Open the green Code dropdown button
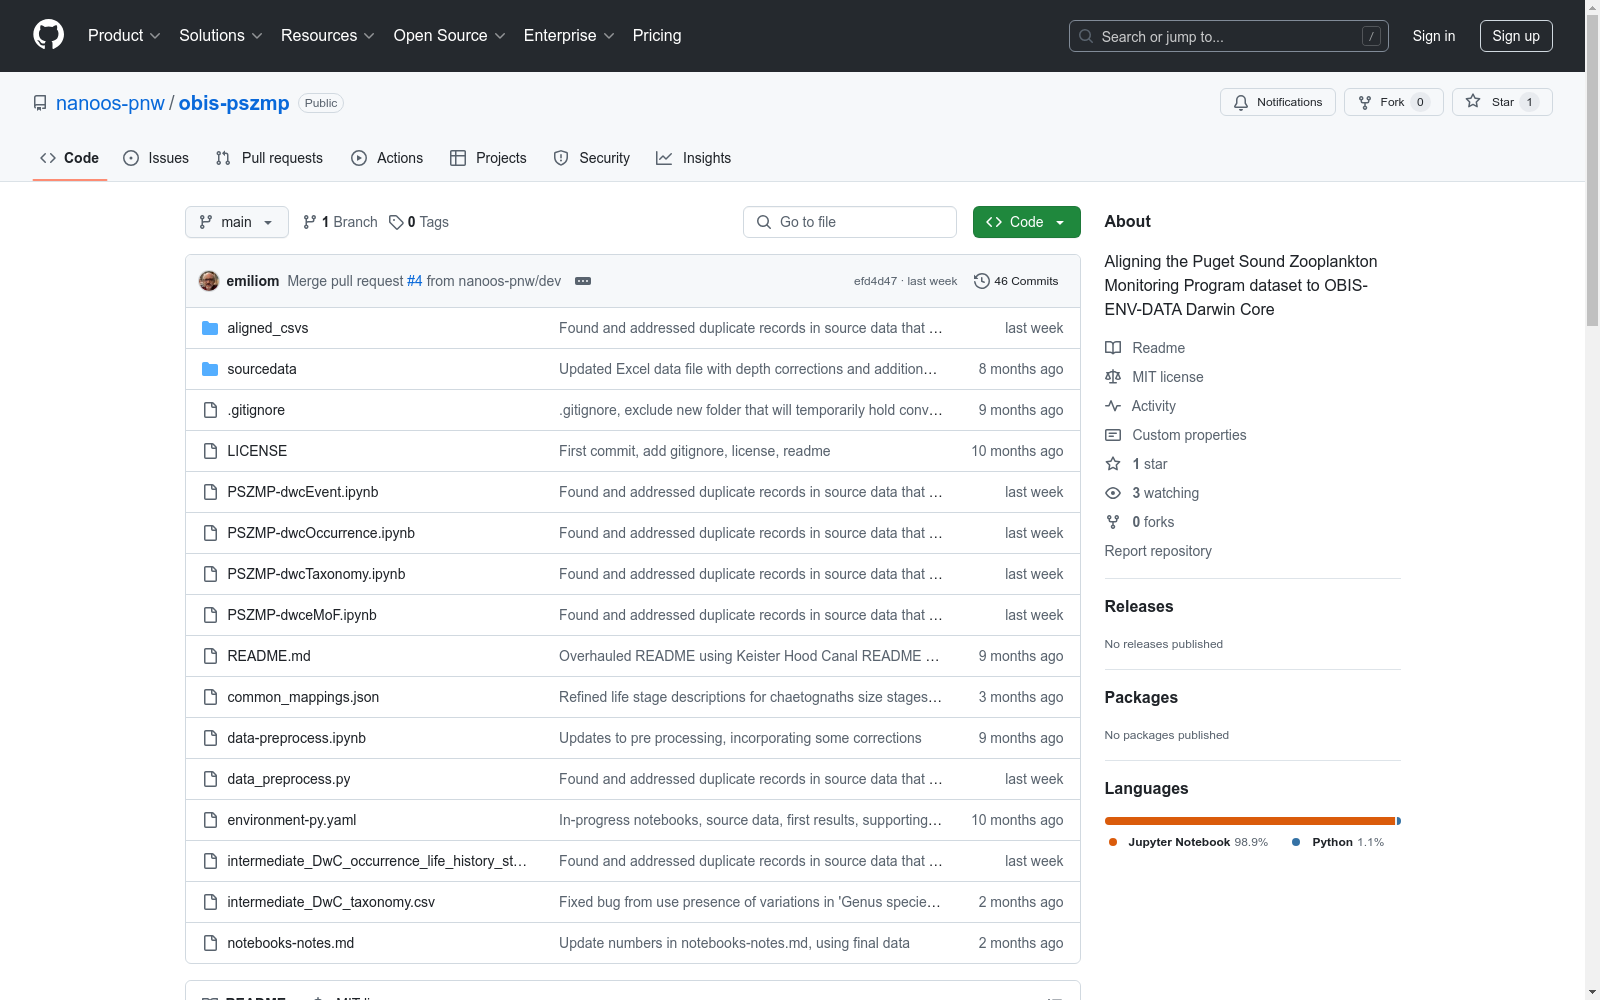Viewport: 1600px width, 1000px height. coord(1026,222)
